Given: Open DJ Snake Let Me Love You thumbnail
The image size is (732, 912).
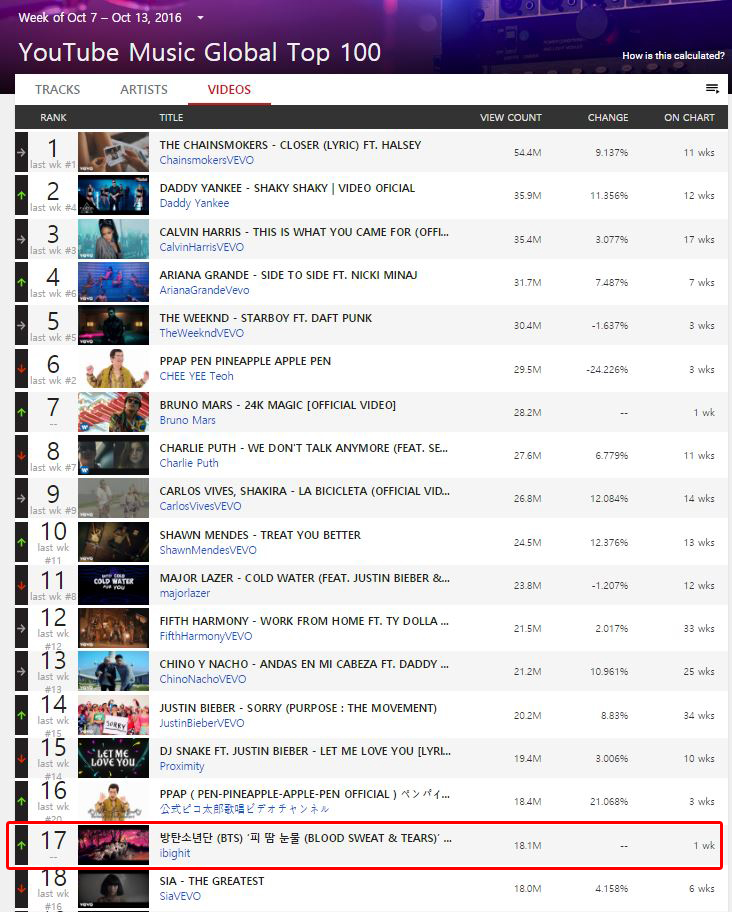Looking at the screenshot, I should pyautogui.click(x=113, y=758).
